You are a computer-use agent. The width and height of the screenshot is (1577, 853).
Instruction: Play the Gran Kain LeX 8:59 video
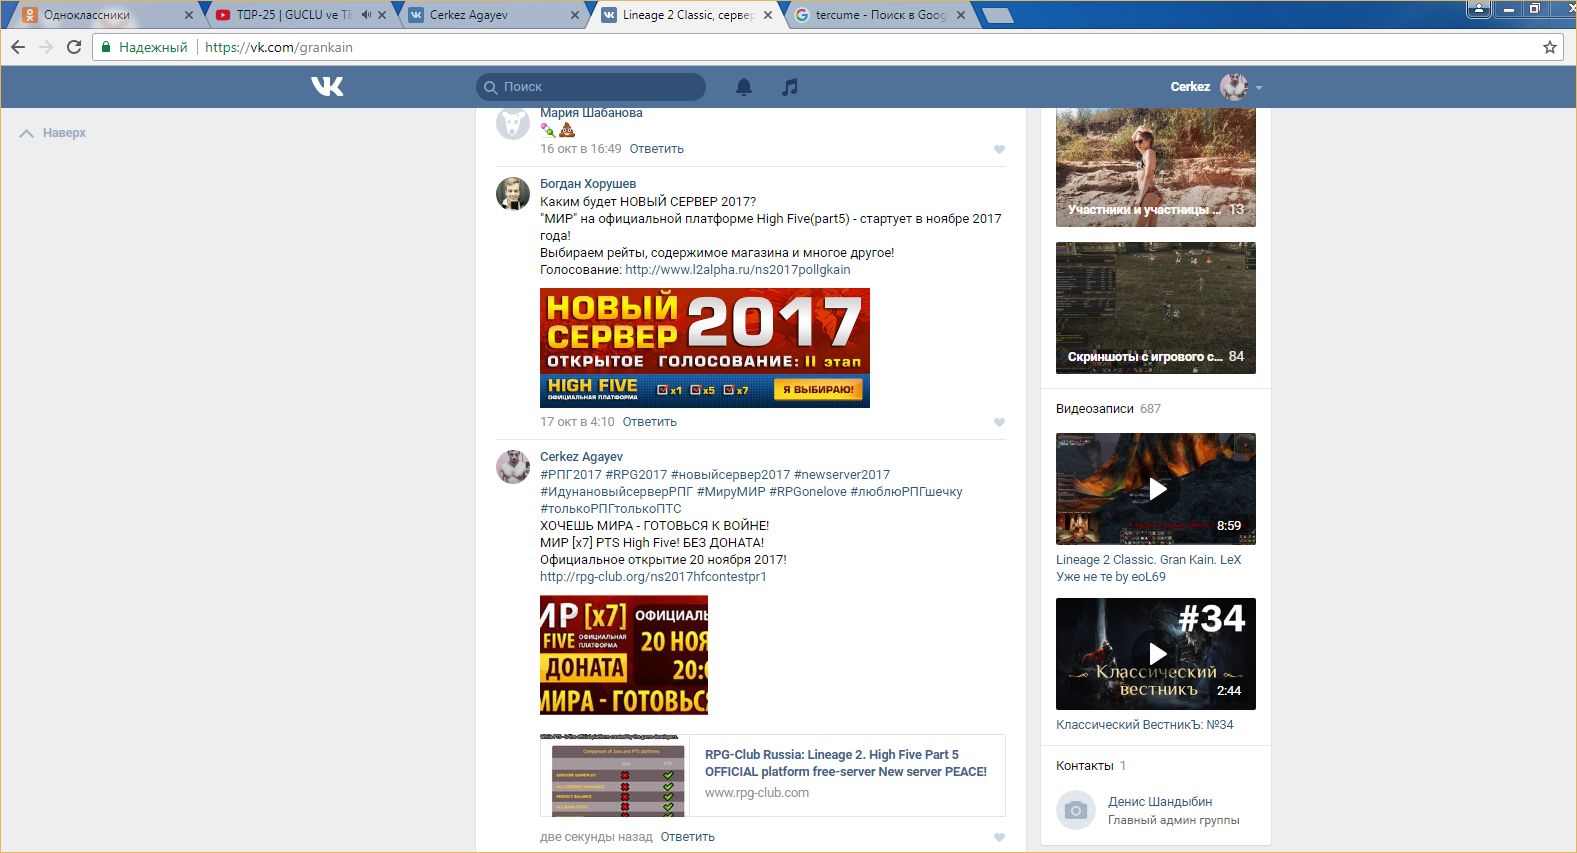[1156, 489]
